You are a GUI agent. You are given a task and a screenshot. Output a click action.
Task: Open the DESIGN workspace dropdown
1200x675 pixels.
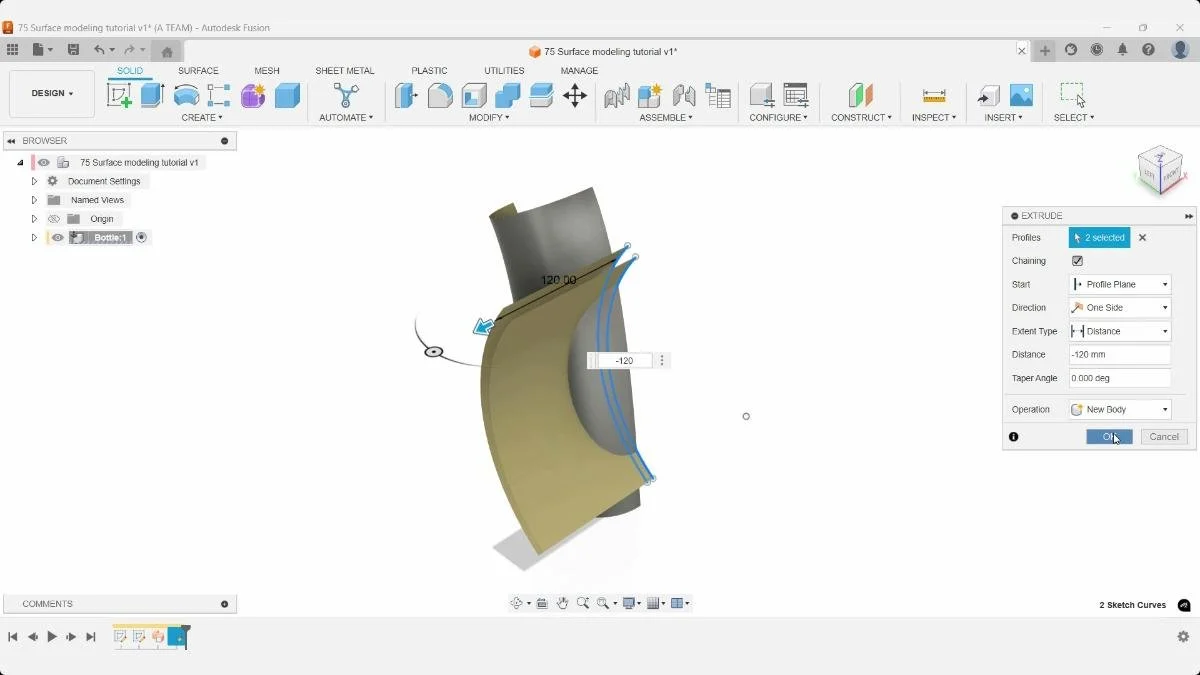[52, 94]
